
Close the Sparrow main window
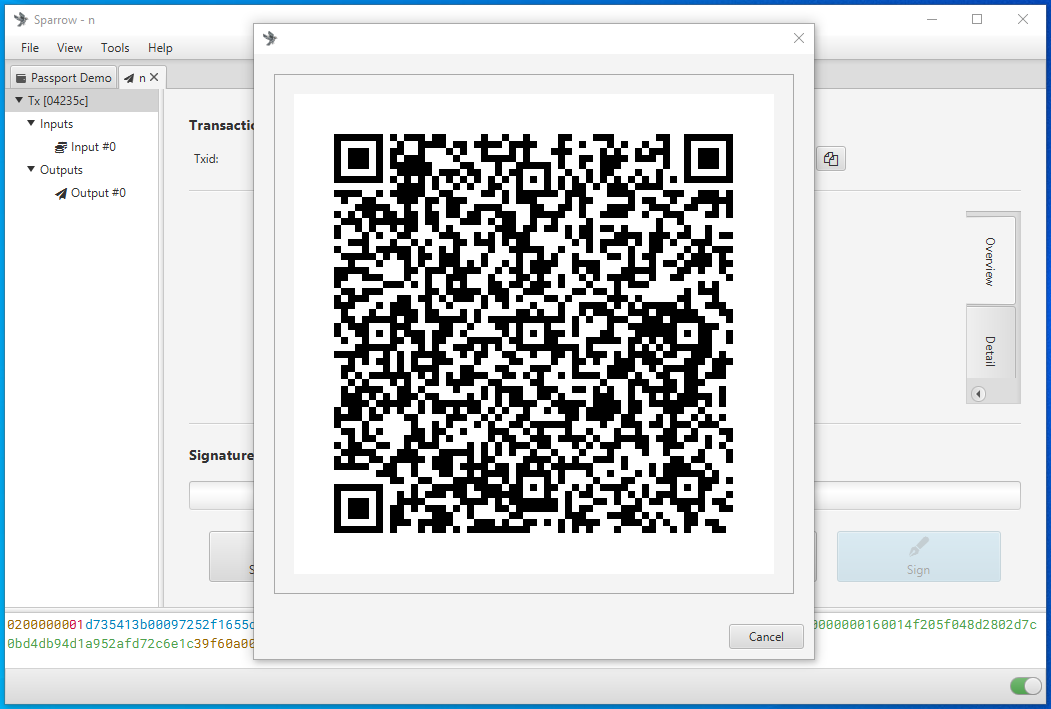[x=1023, y=19]
